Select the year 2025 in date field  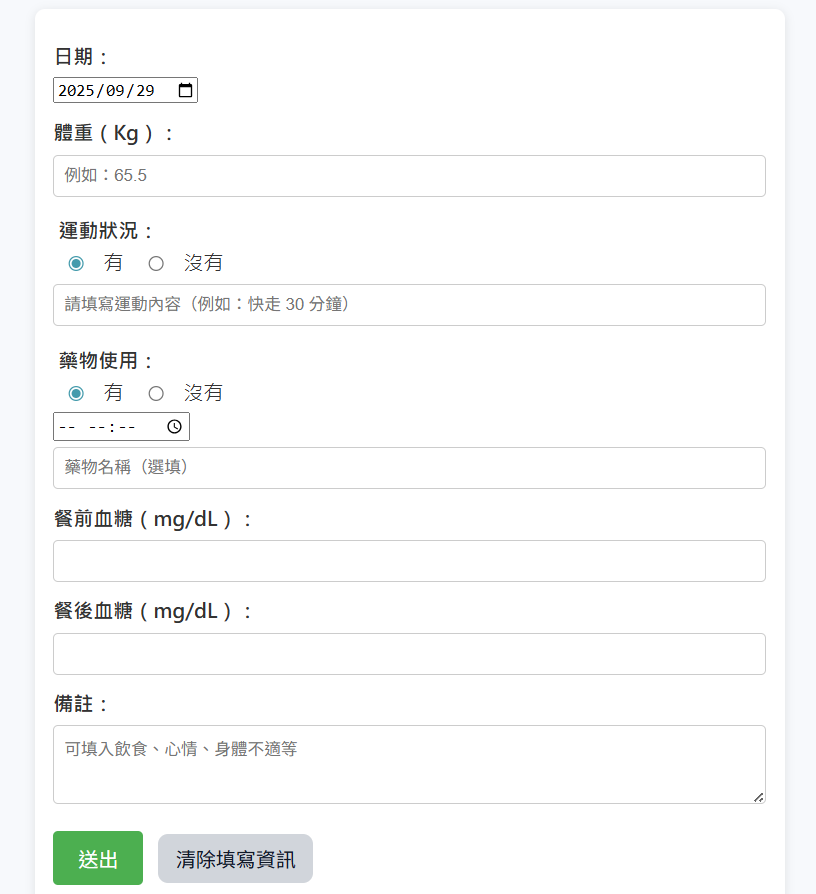[75, 90]
